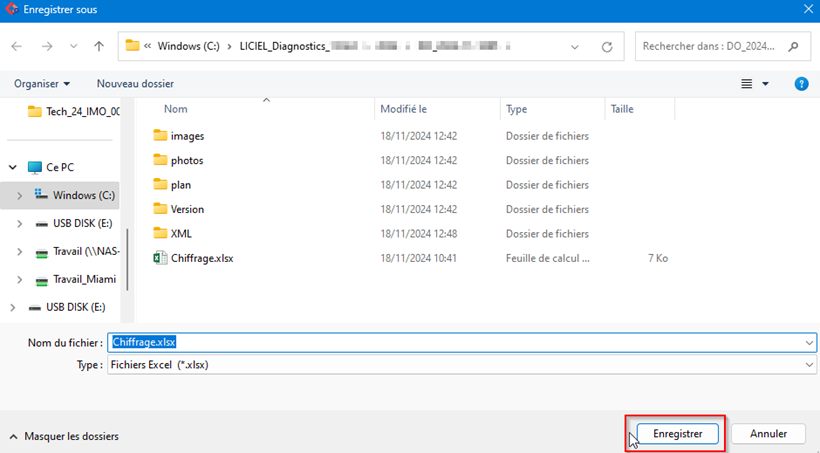820x453 pixels.
Task: Expand Windows (C:) in the tree
Action: tap(19, 196)
